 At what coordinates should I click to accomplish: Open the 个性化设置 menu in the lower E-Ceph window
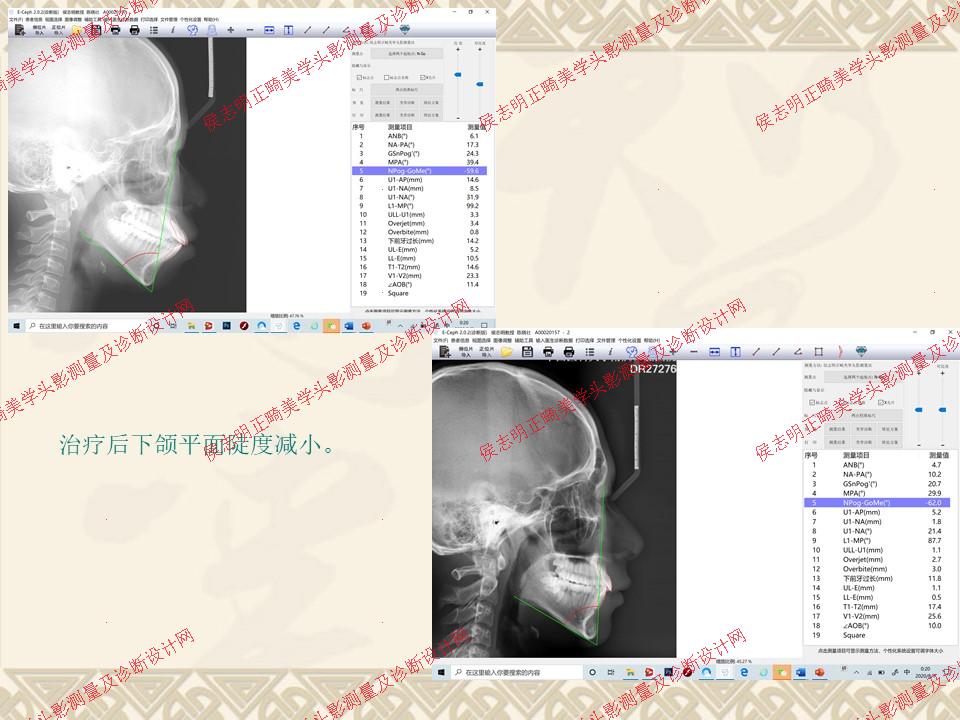point(629,340)
